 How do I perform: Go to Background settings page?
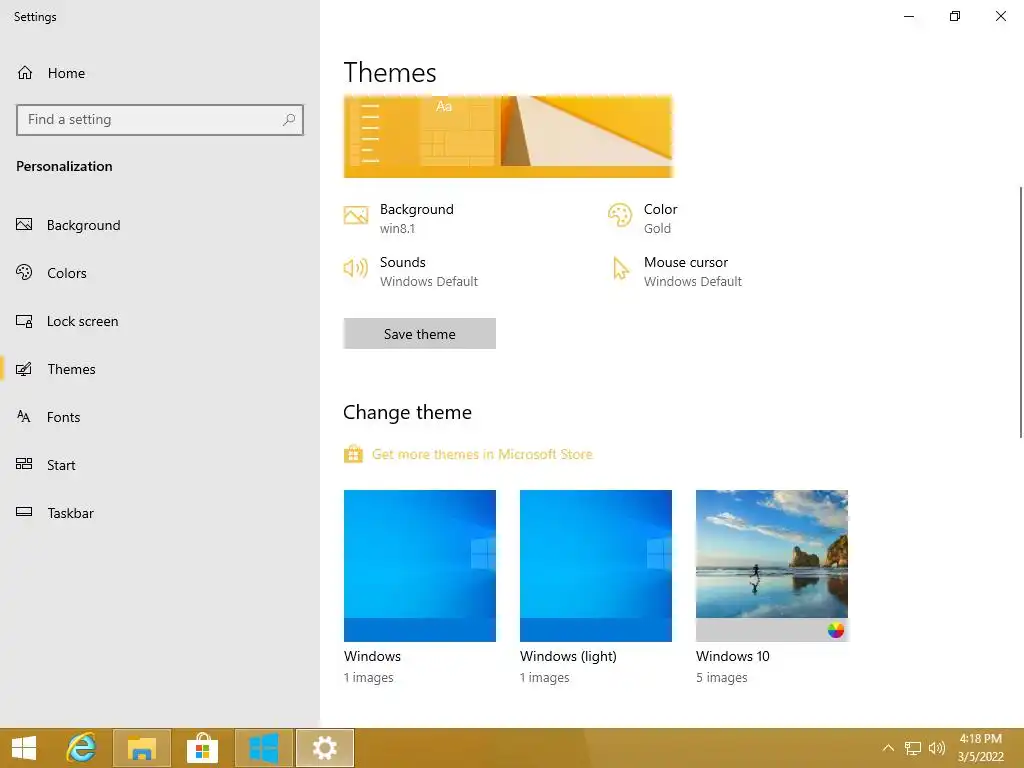point(160,225)
